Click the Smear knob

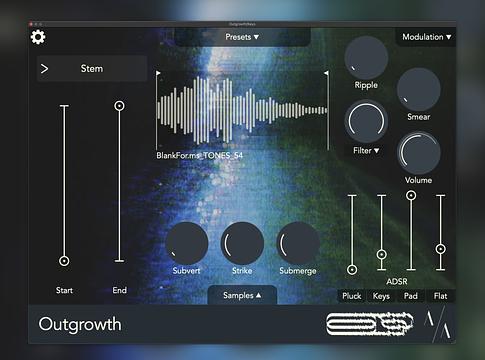419,90
